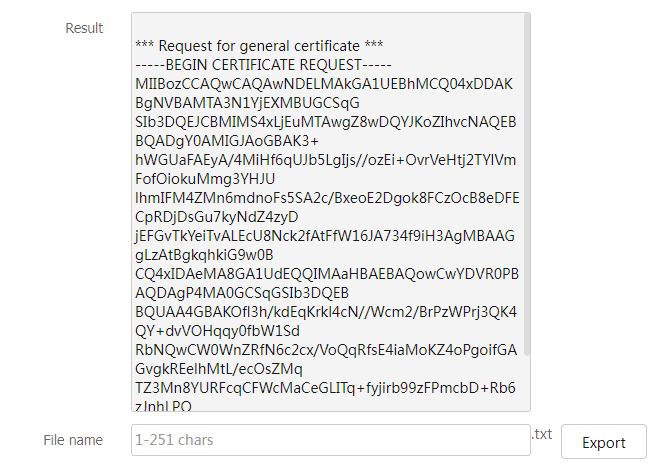Click the line starting with IhmIFM4ZMn6
The image size is (672, 473).
pos(327,198)
